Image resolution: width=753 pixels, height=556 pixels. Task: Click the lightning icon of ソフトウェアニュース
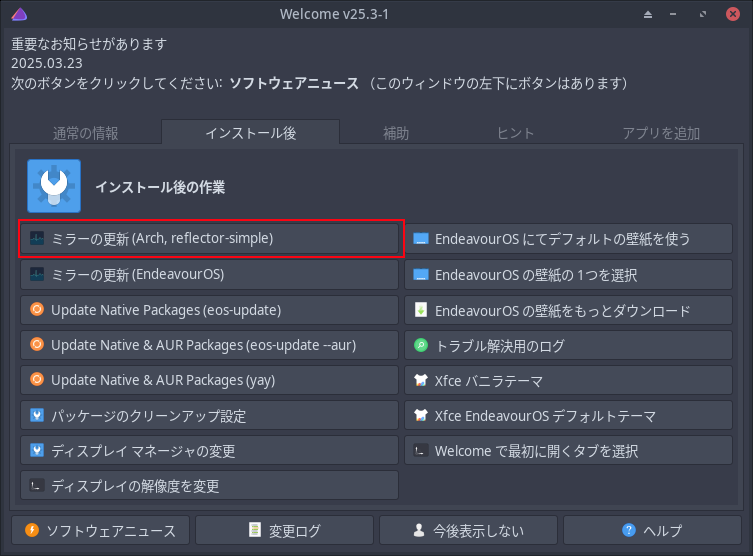tap(32, 530)
